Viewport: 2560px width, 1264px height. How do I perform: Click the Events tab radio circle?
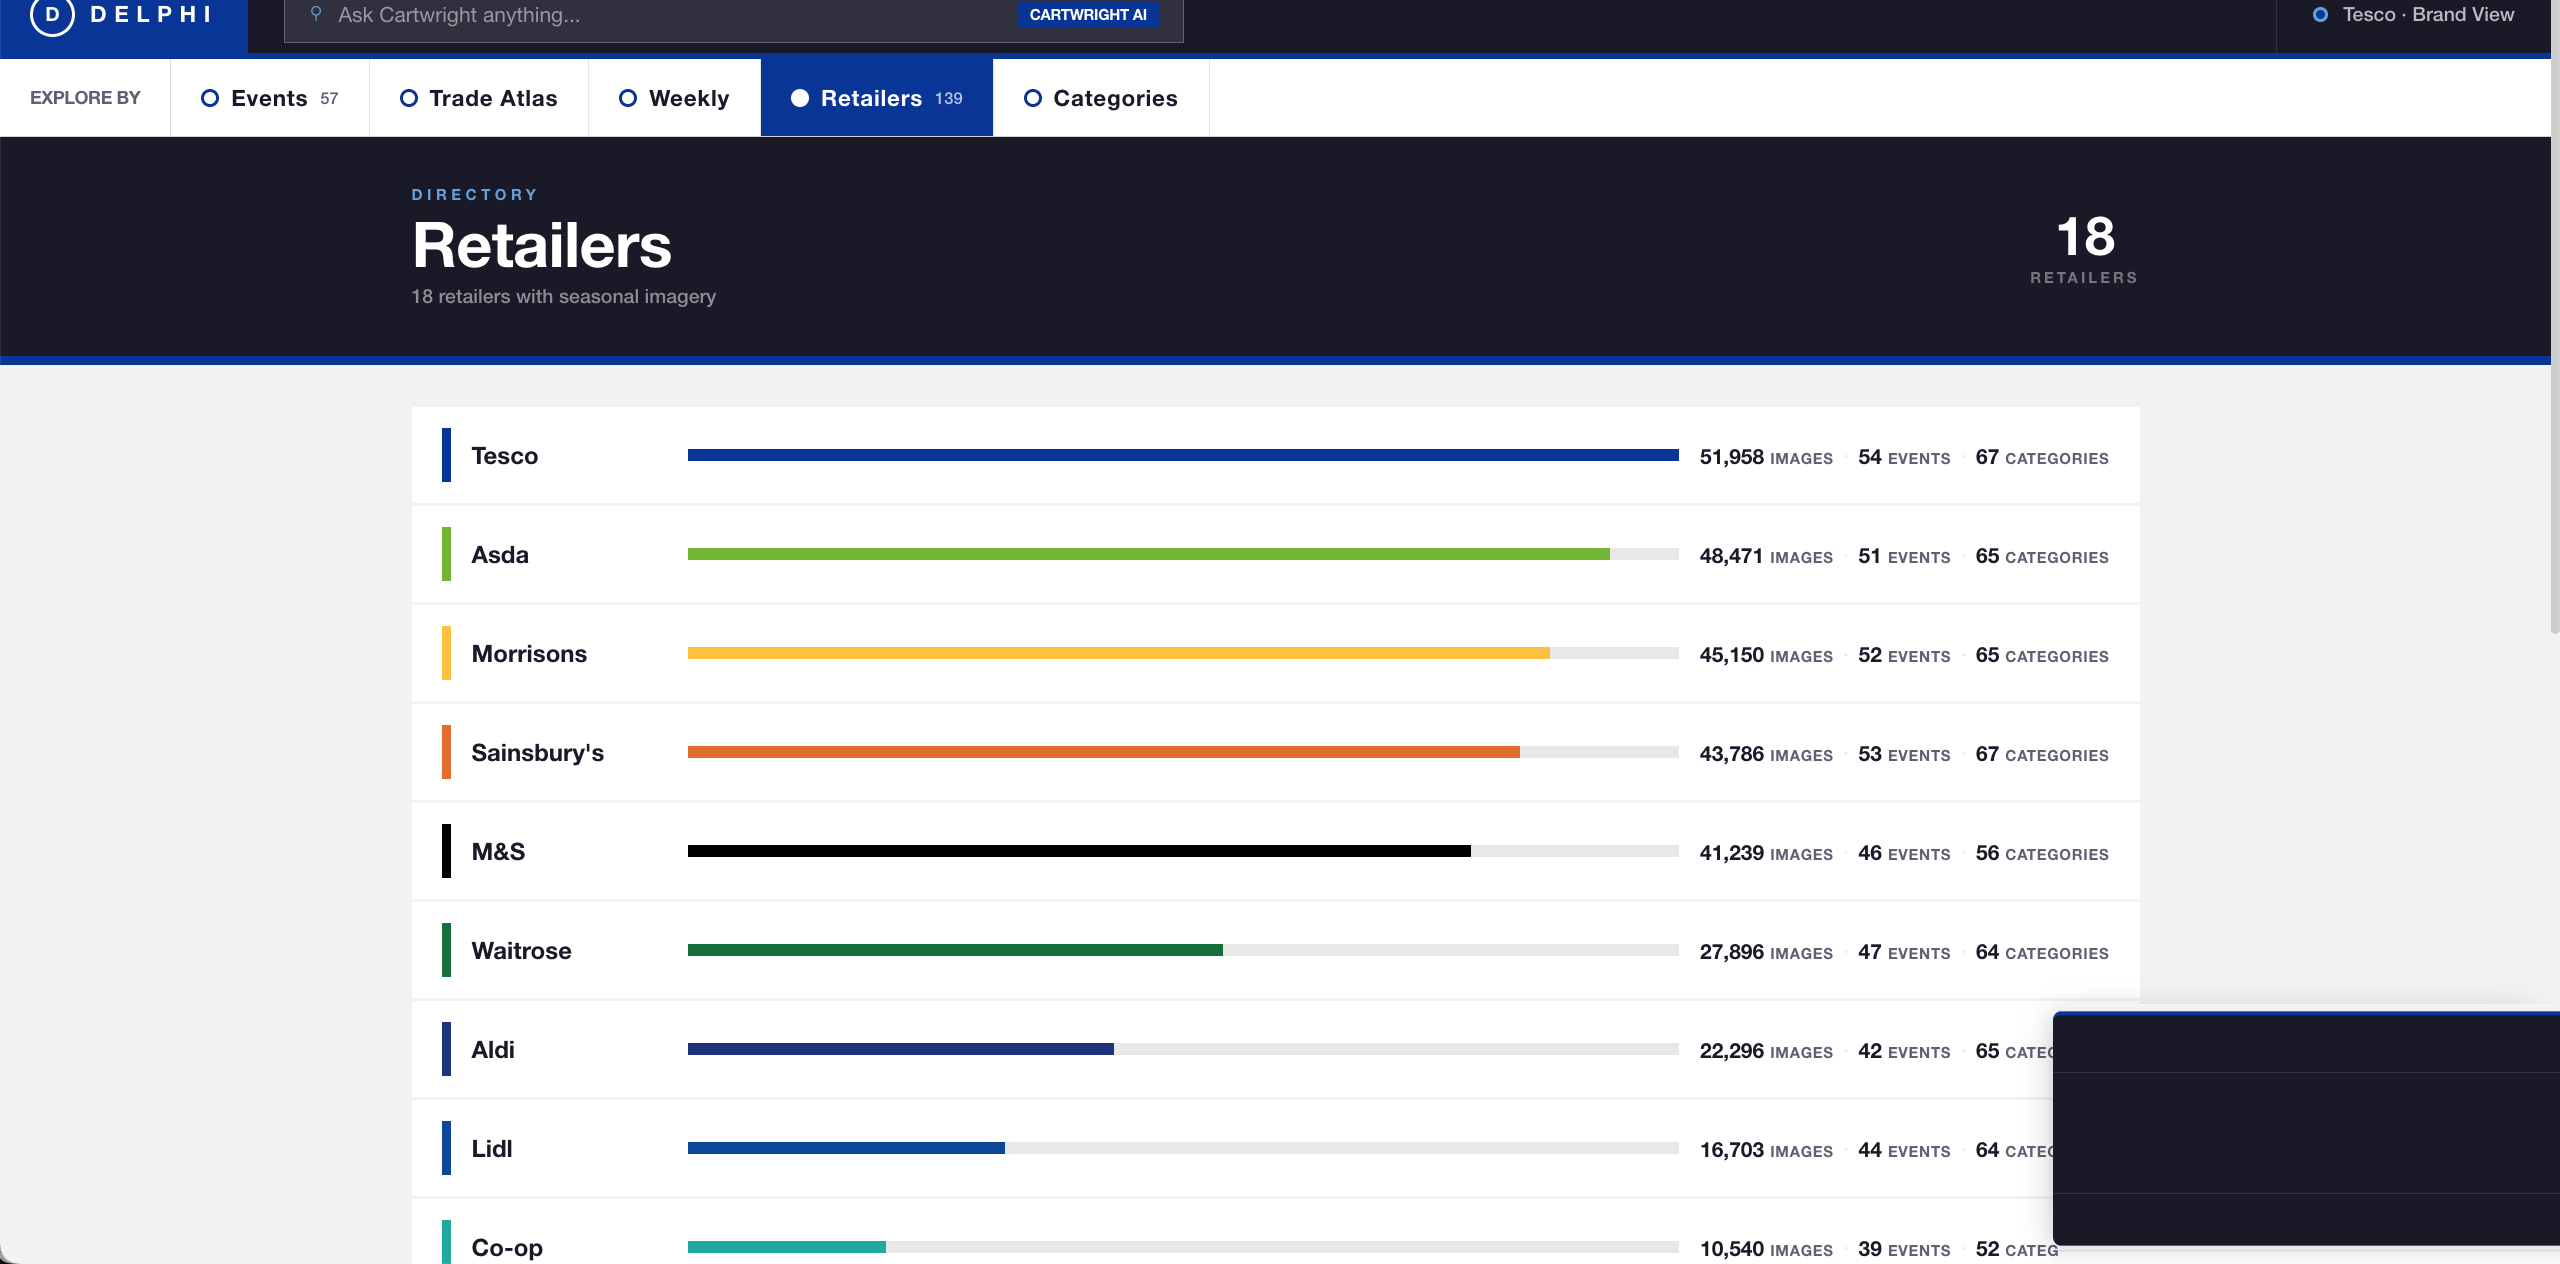click(210, 98)
